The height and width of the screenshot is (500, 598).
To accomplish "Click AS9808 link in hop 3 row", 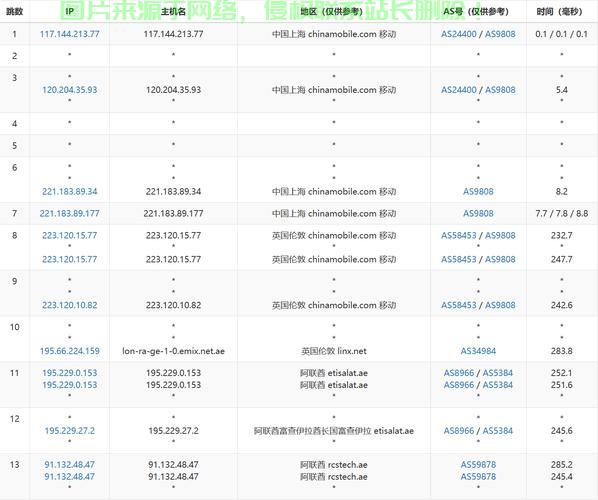I will point(500,90).
